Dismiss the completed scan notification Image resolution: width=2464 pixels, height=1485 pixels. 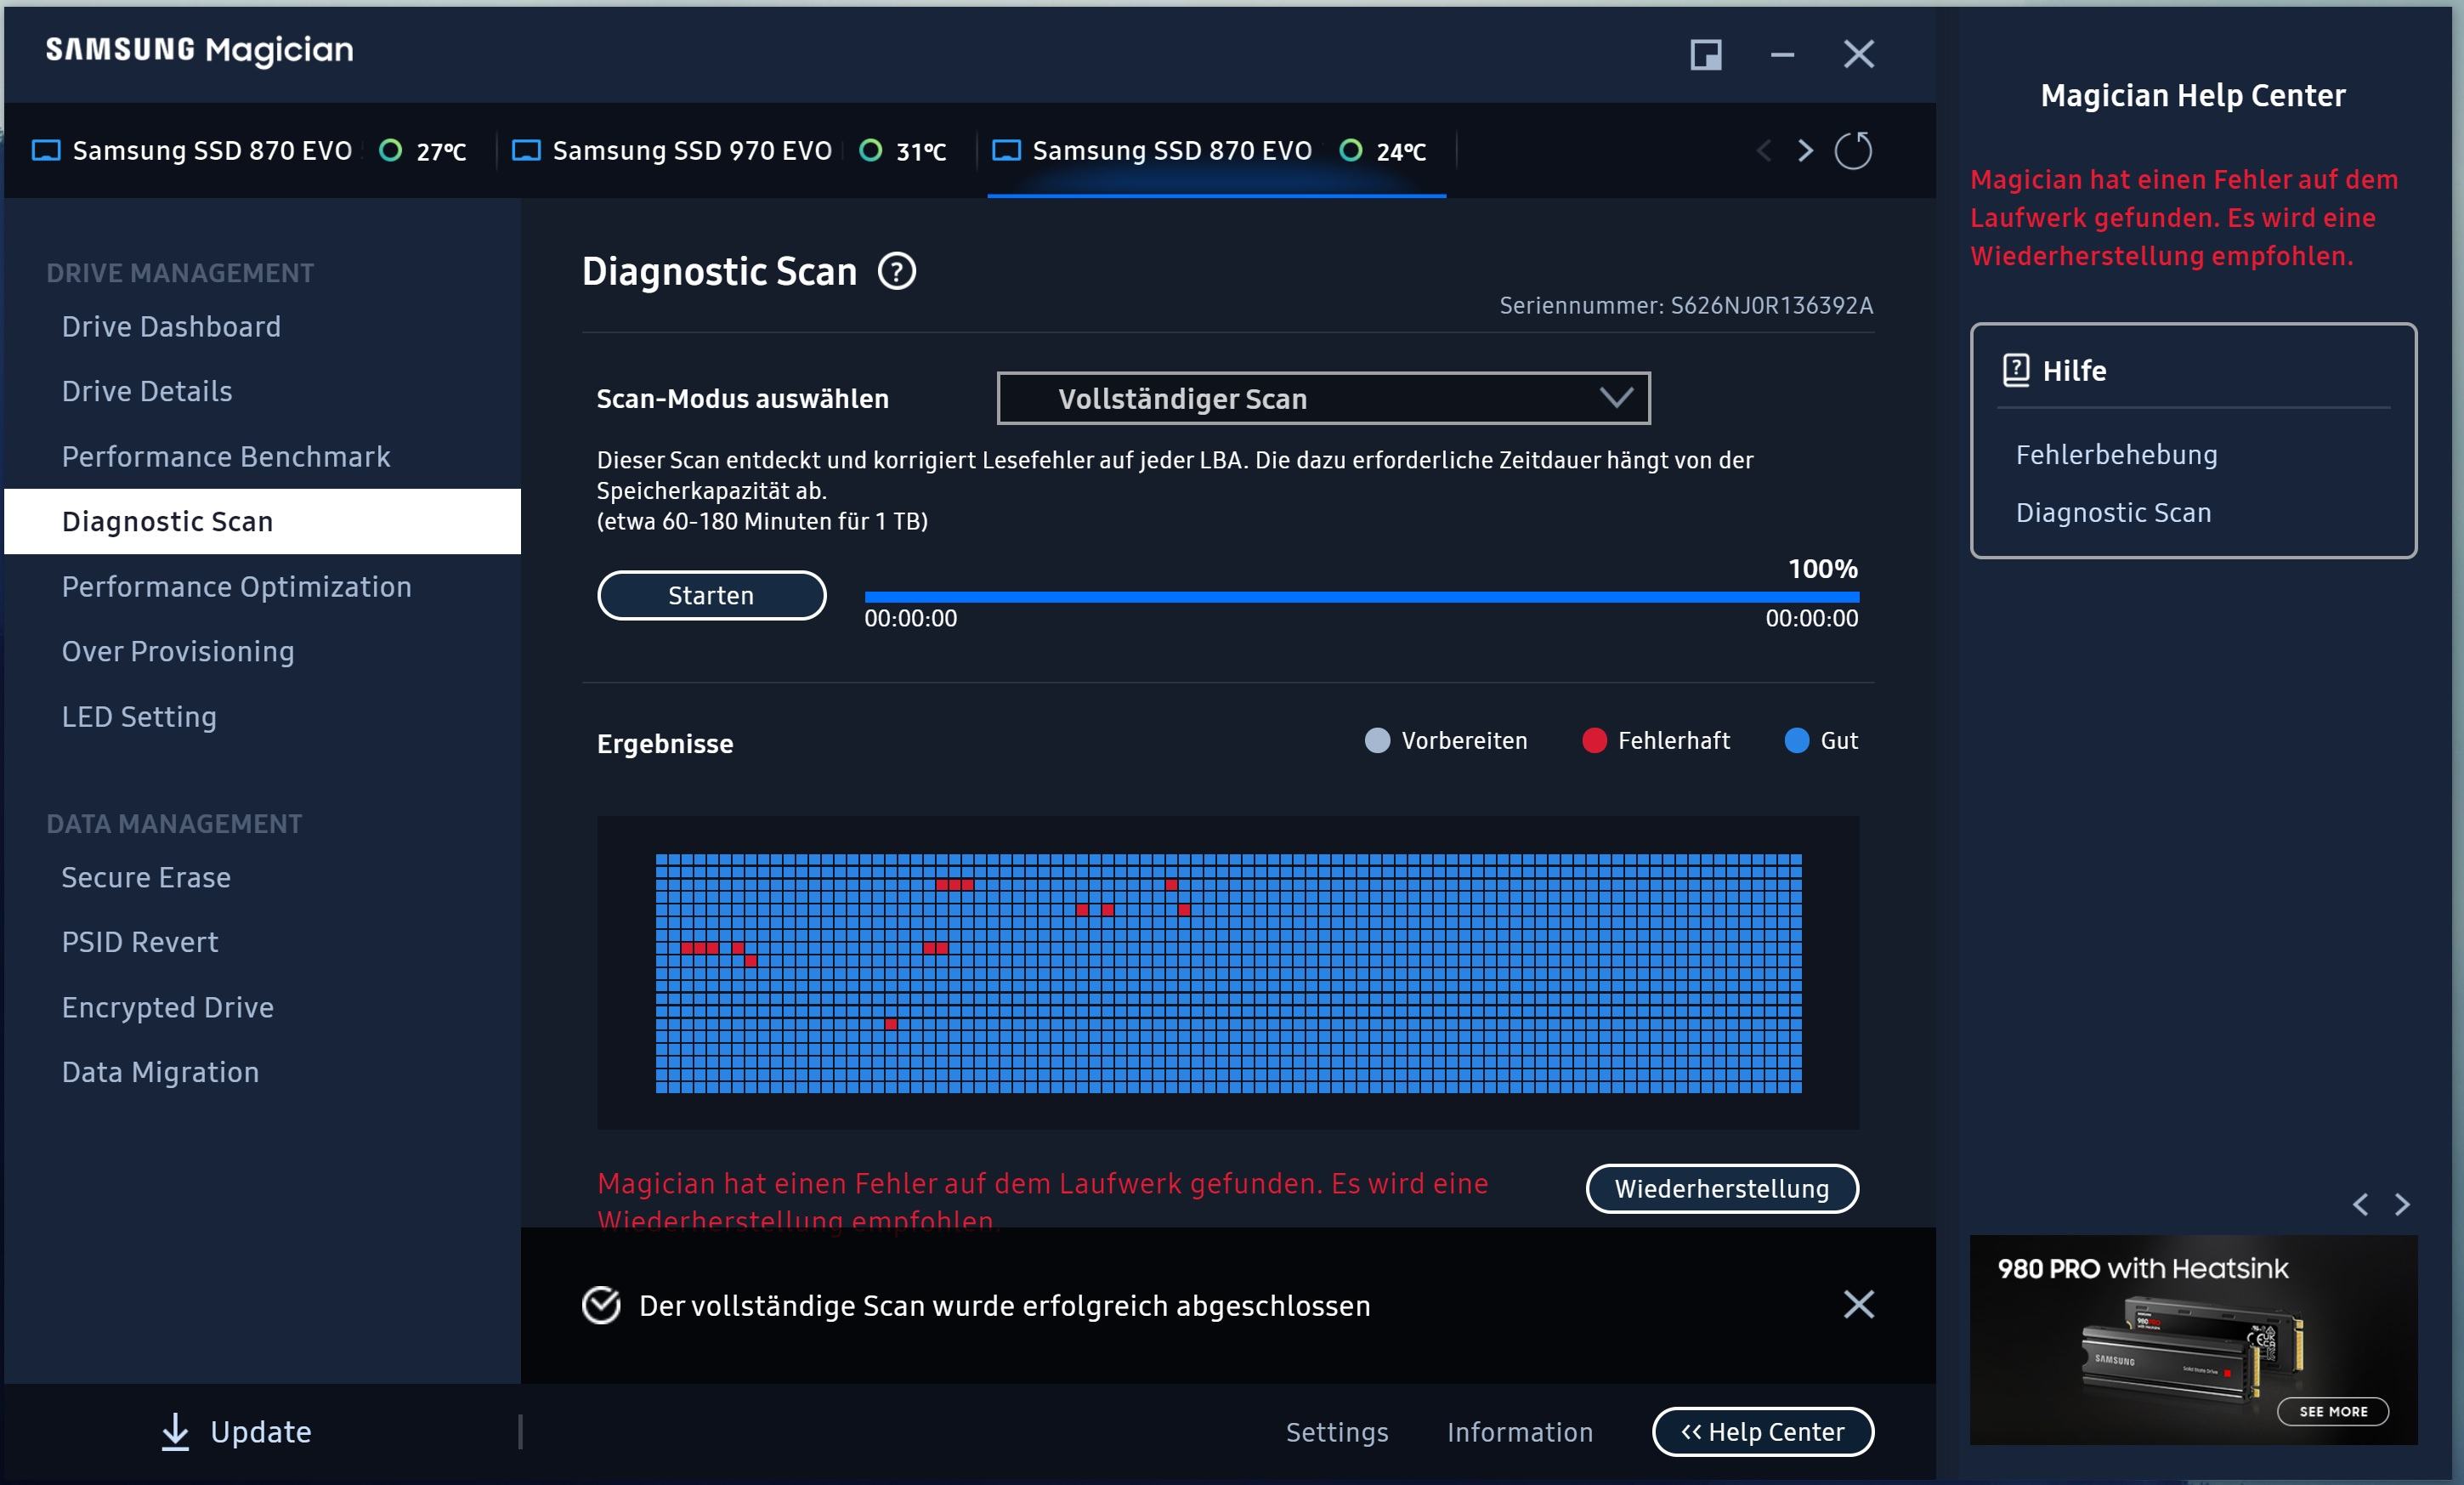tap(1859, 1304)
